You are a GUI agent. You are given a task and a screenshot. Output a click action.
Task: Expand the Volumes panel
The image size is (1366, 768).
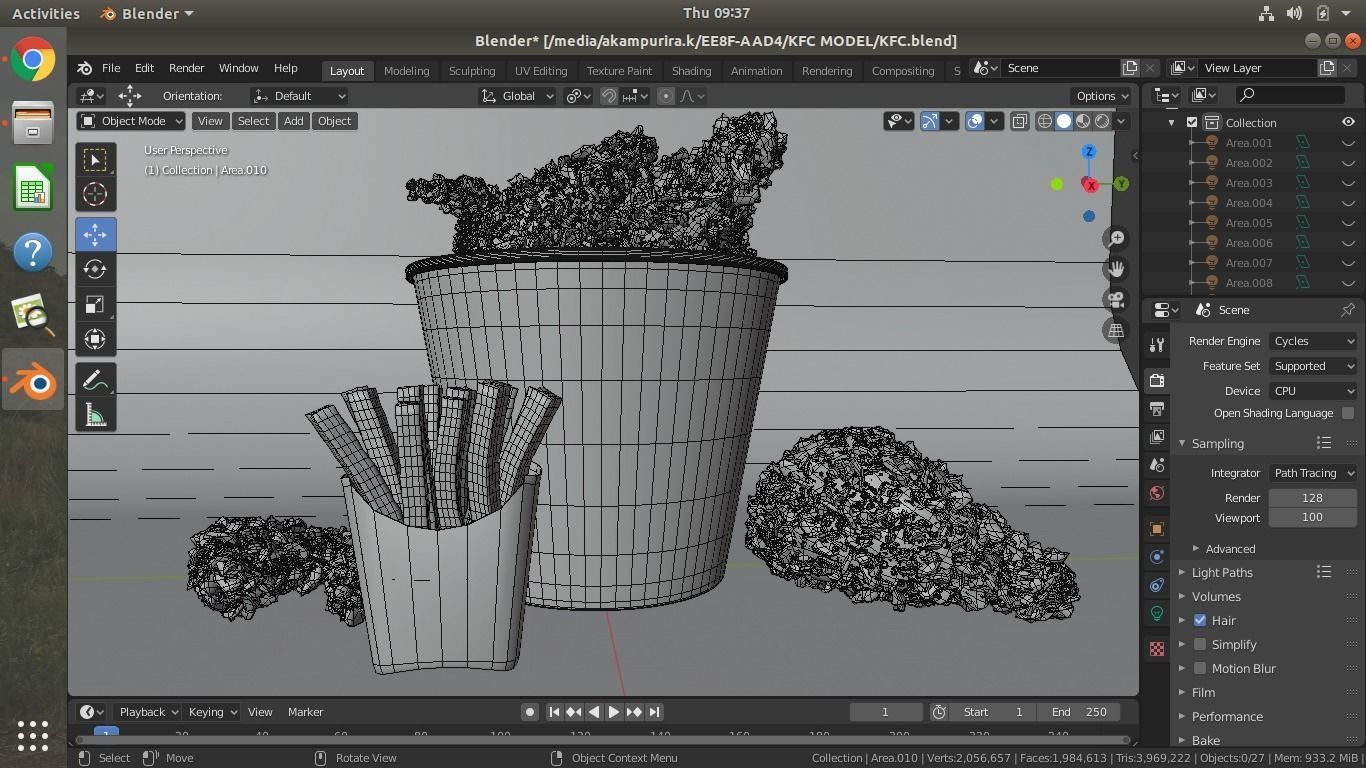pyautogui.click(x=1182, y=596)
